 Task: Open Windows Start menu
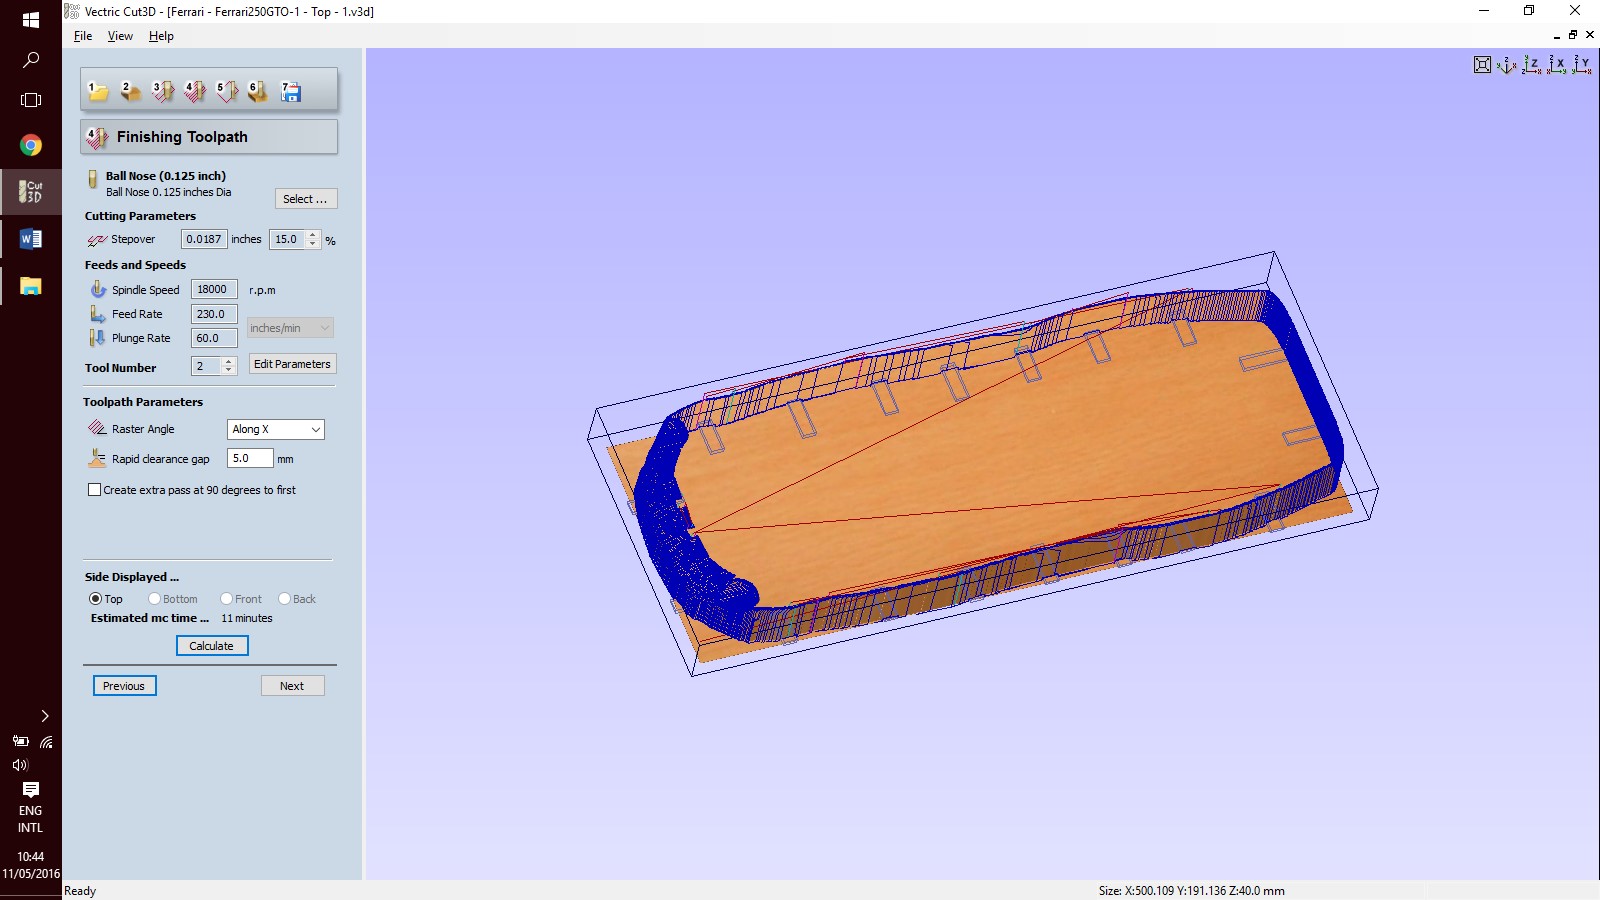(x=31, y=20)
